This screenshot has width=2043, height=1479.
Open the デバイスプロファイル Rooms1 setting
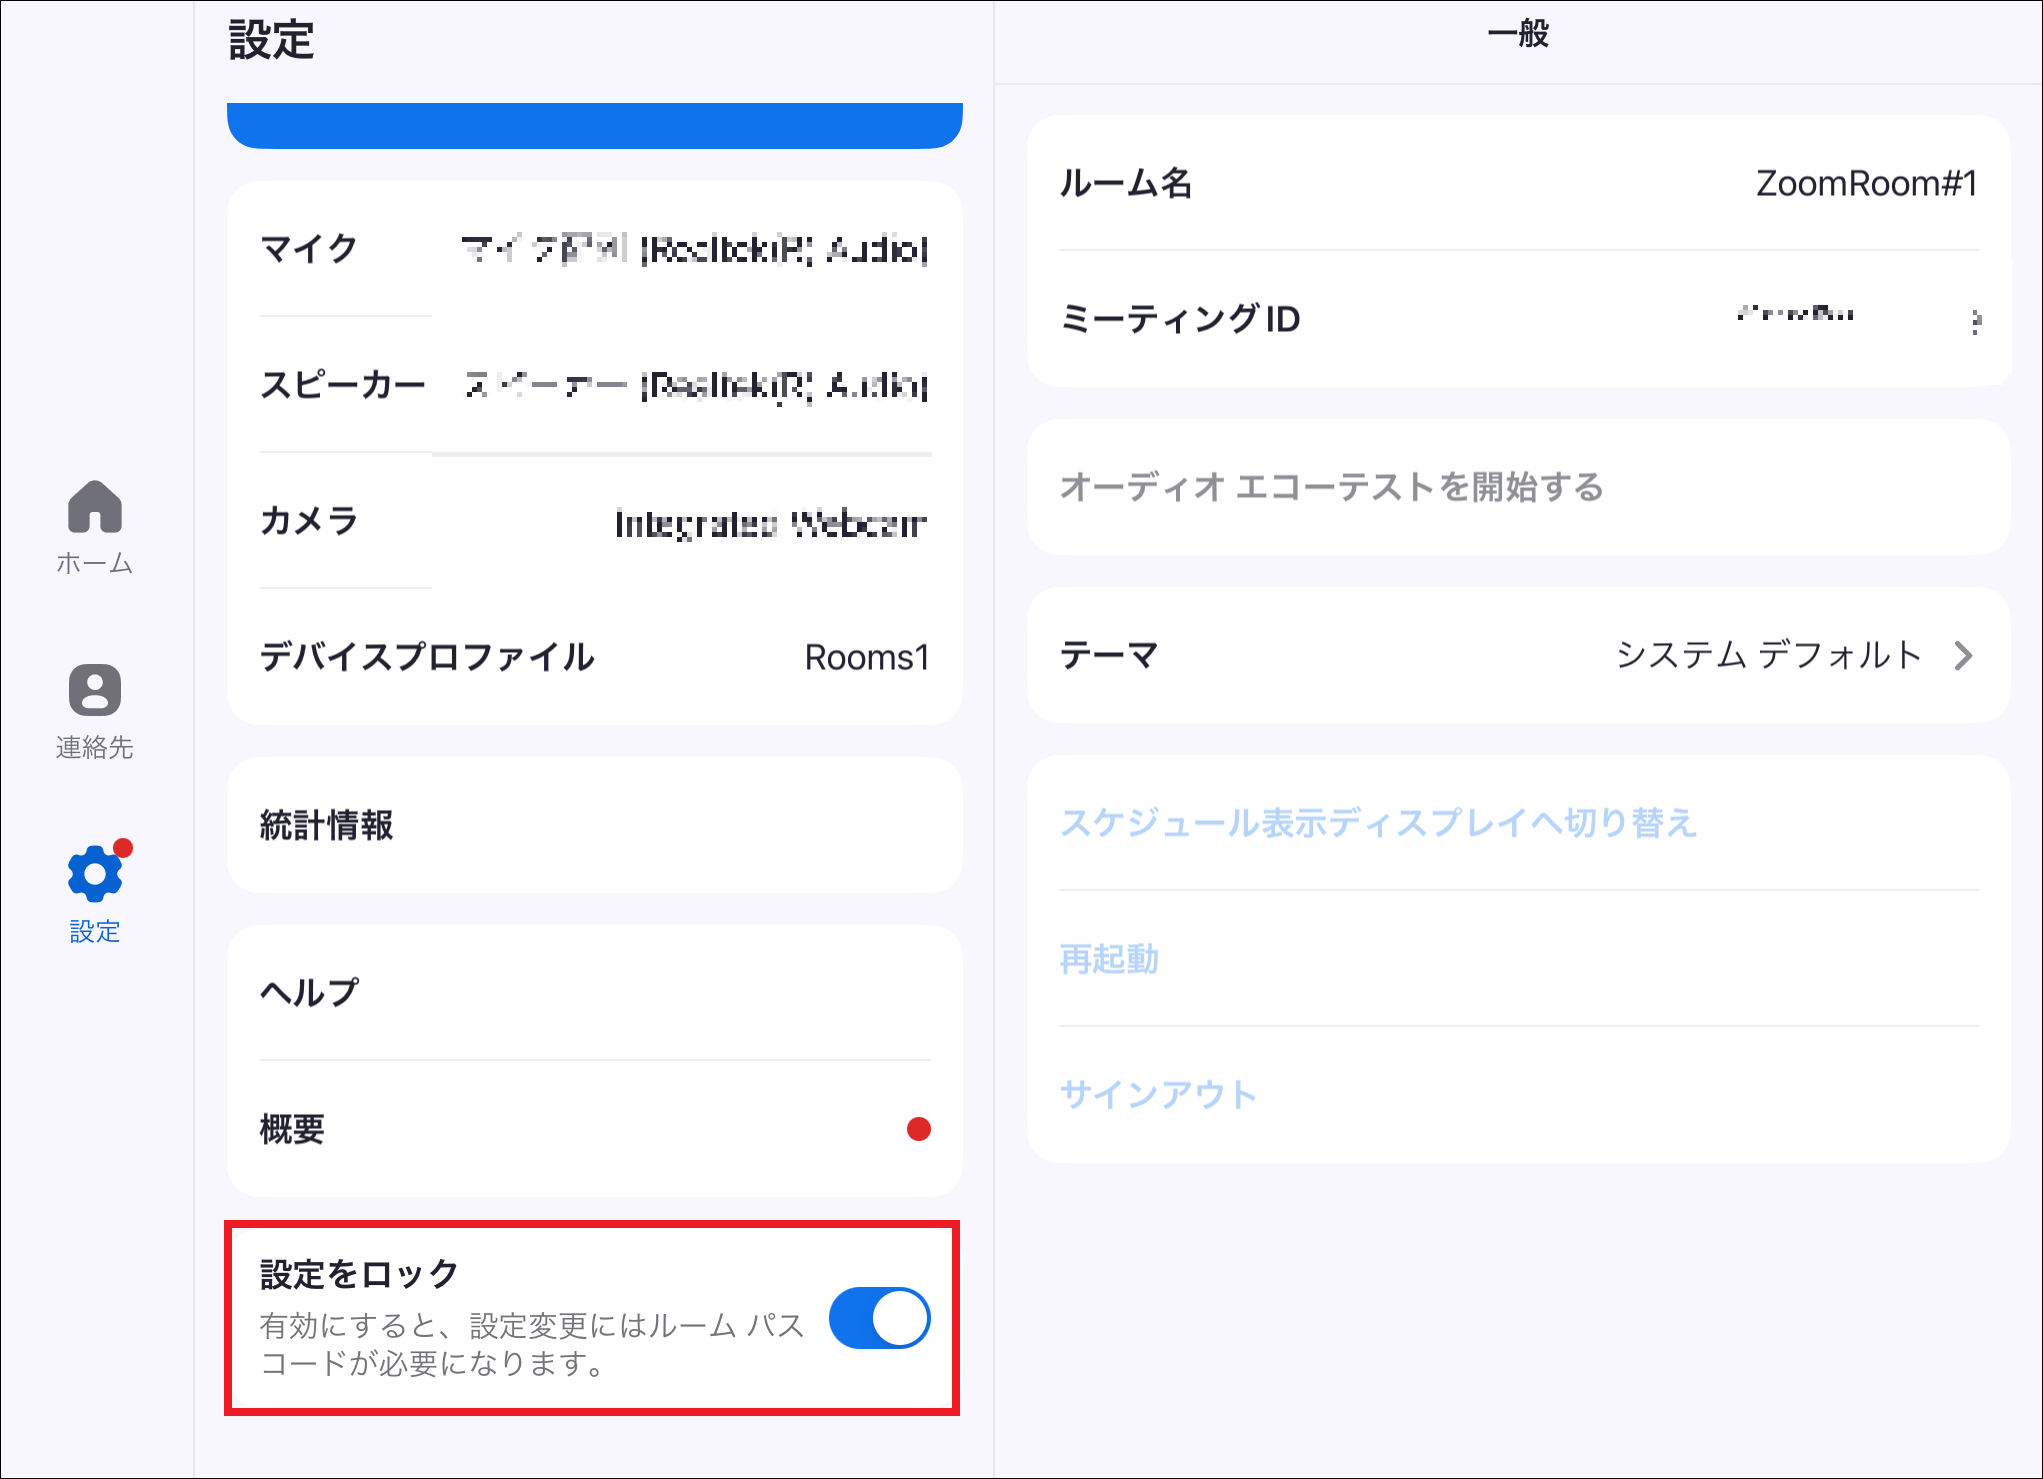point(593,658)
